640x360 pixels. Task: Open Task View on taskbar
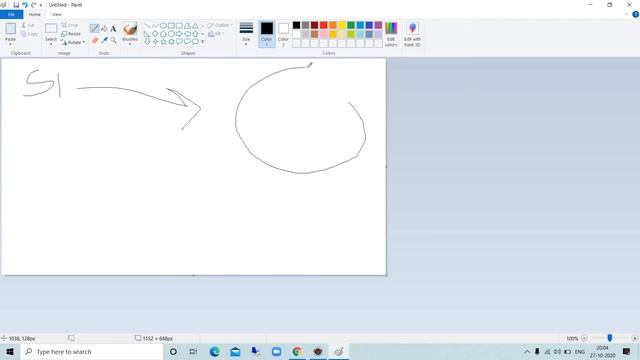click(193, 351)
